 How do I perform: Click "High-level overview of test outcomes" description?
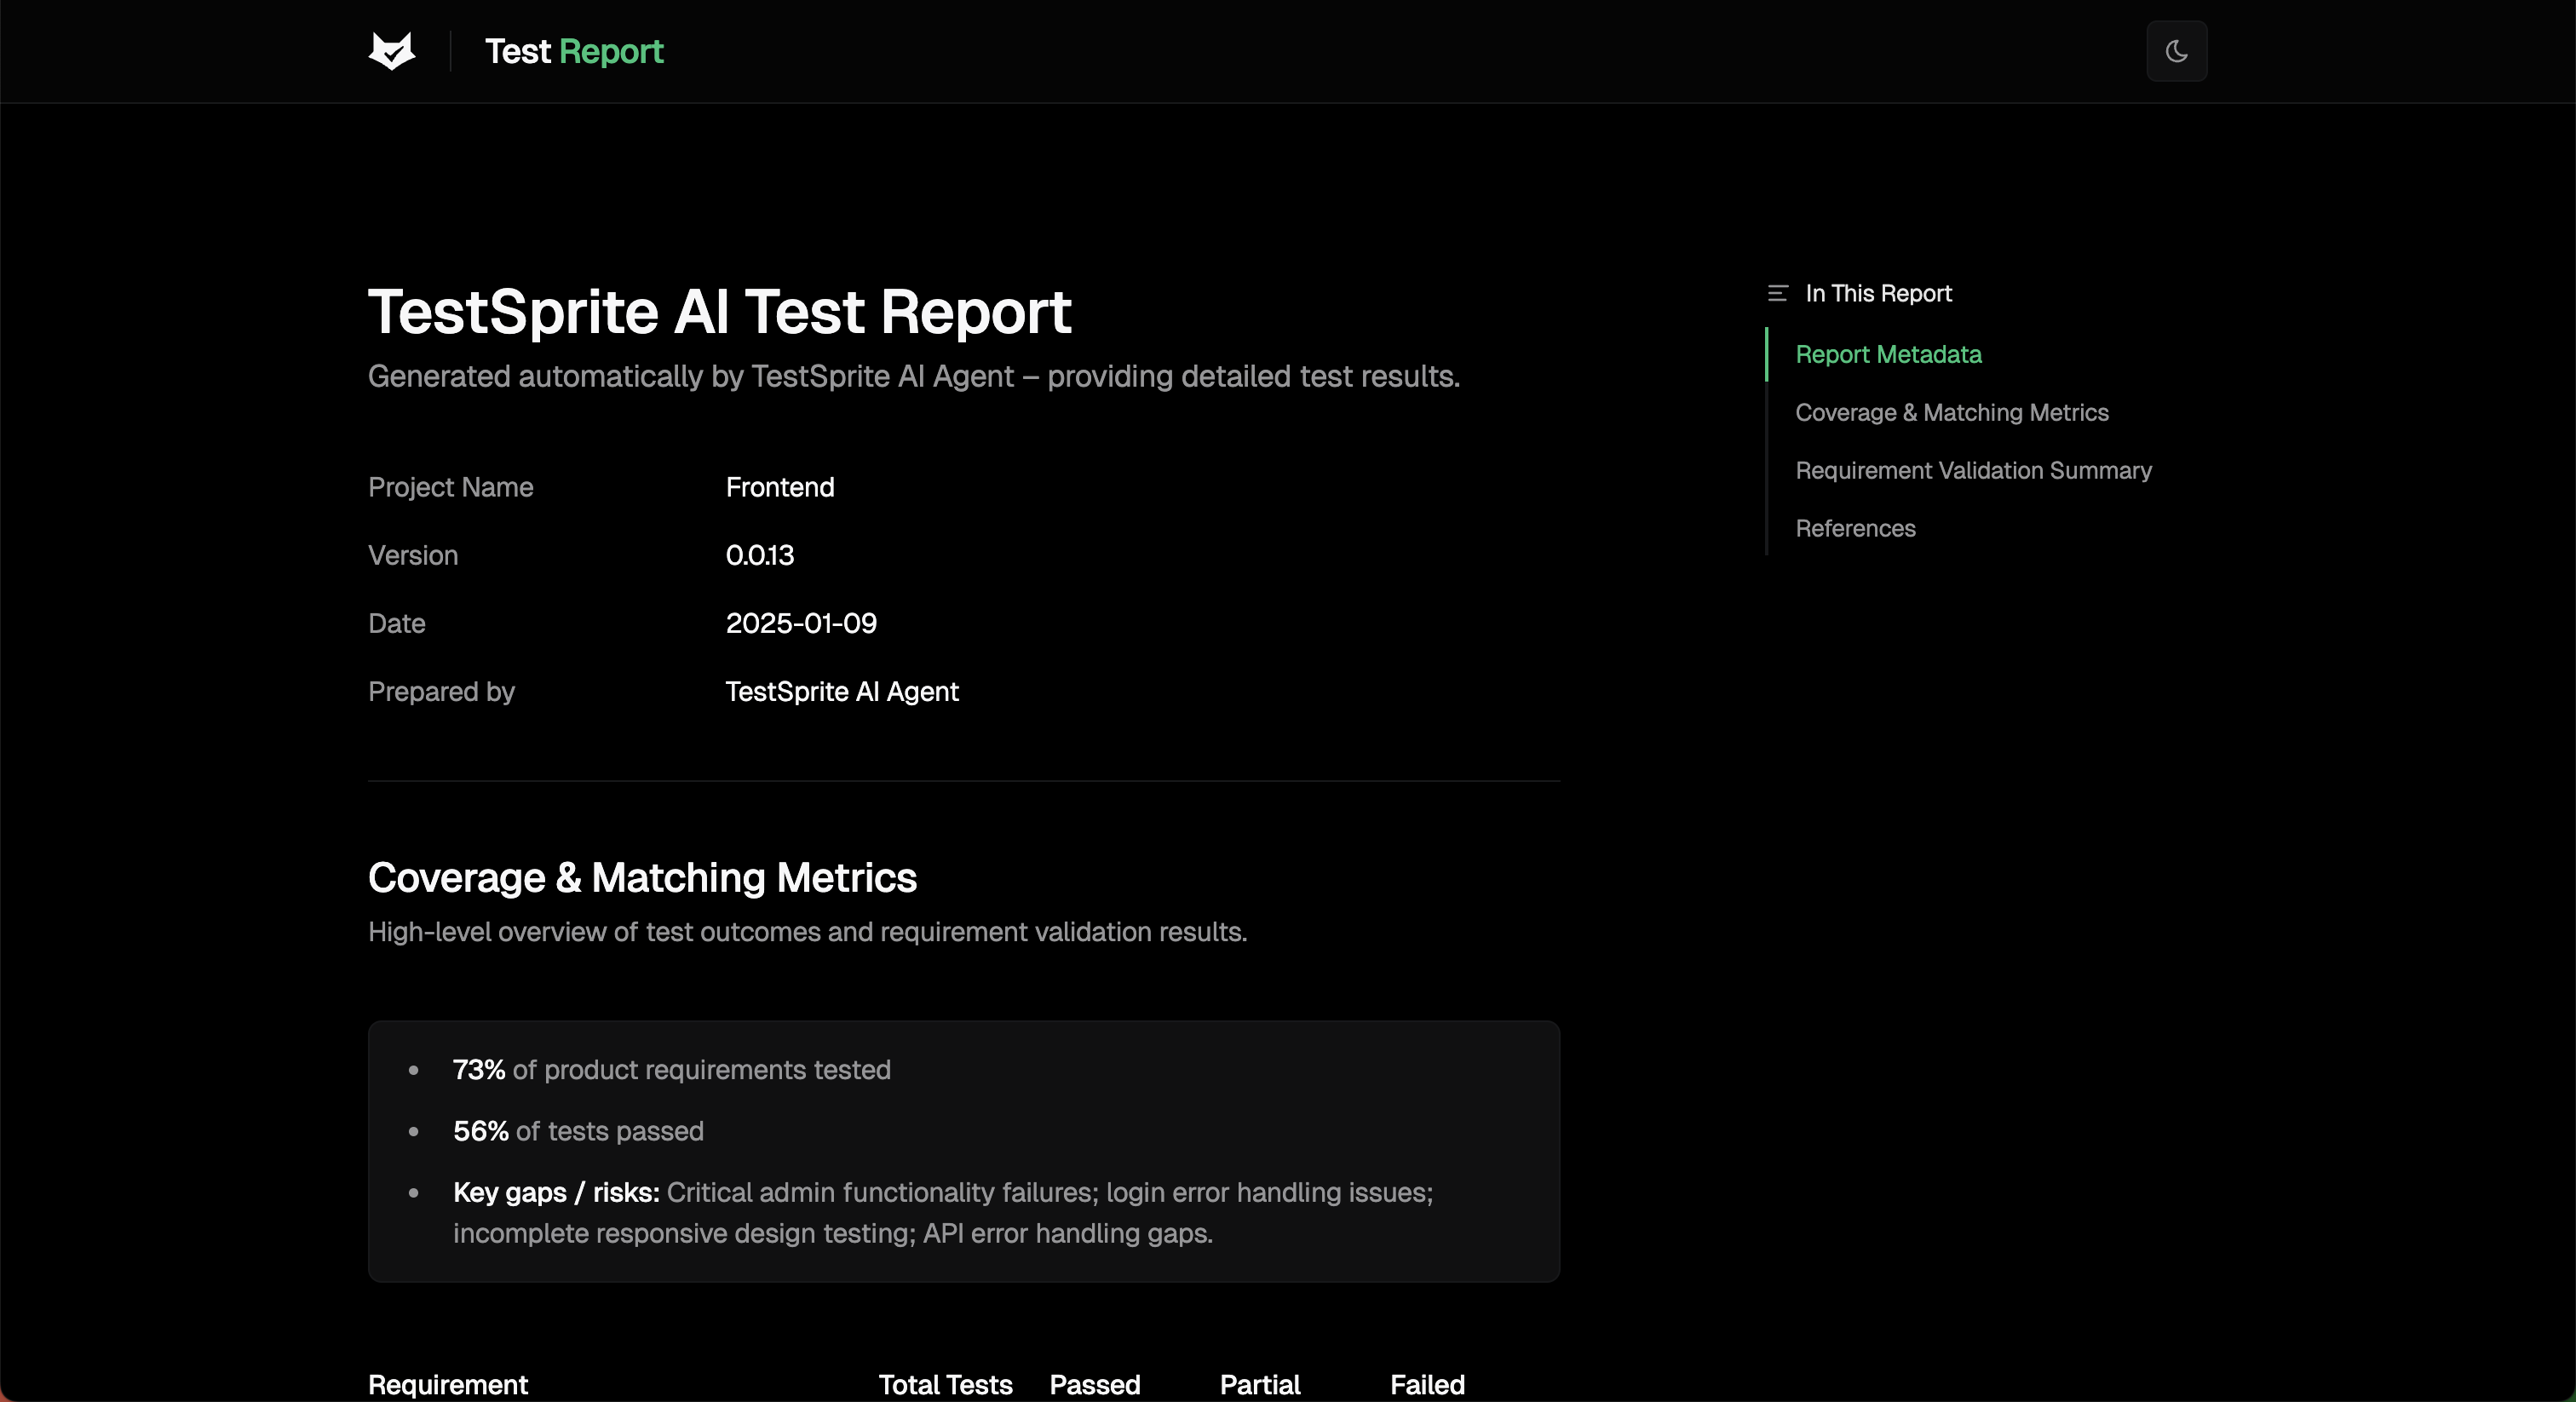click(x=807, y=931)
